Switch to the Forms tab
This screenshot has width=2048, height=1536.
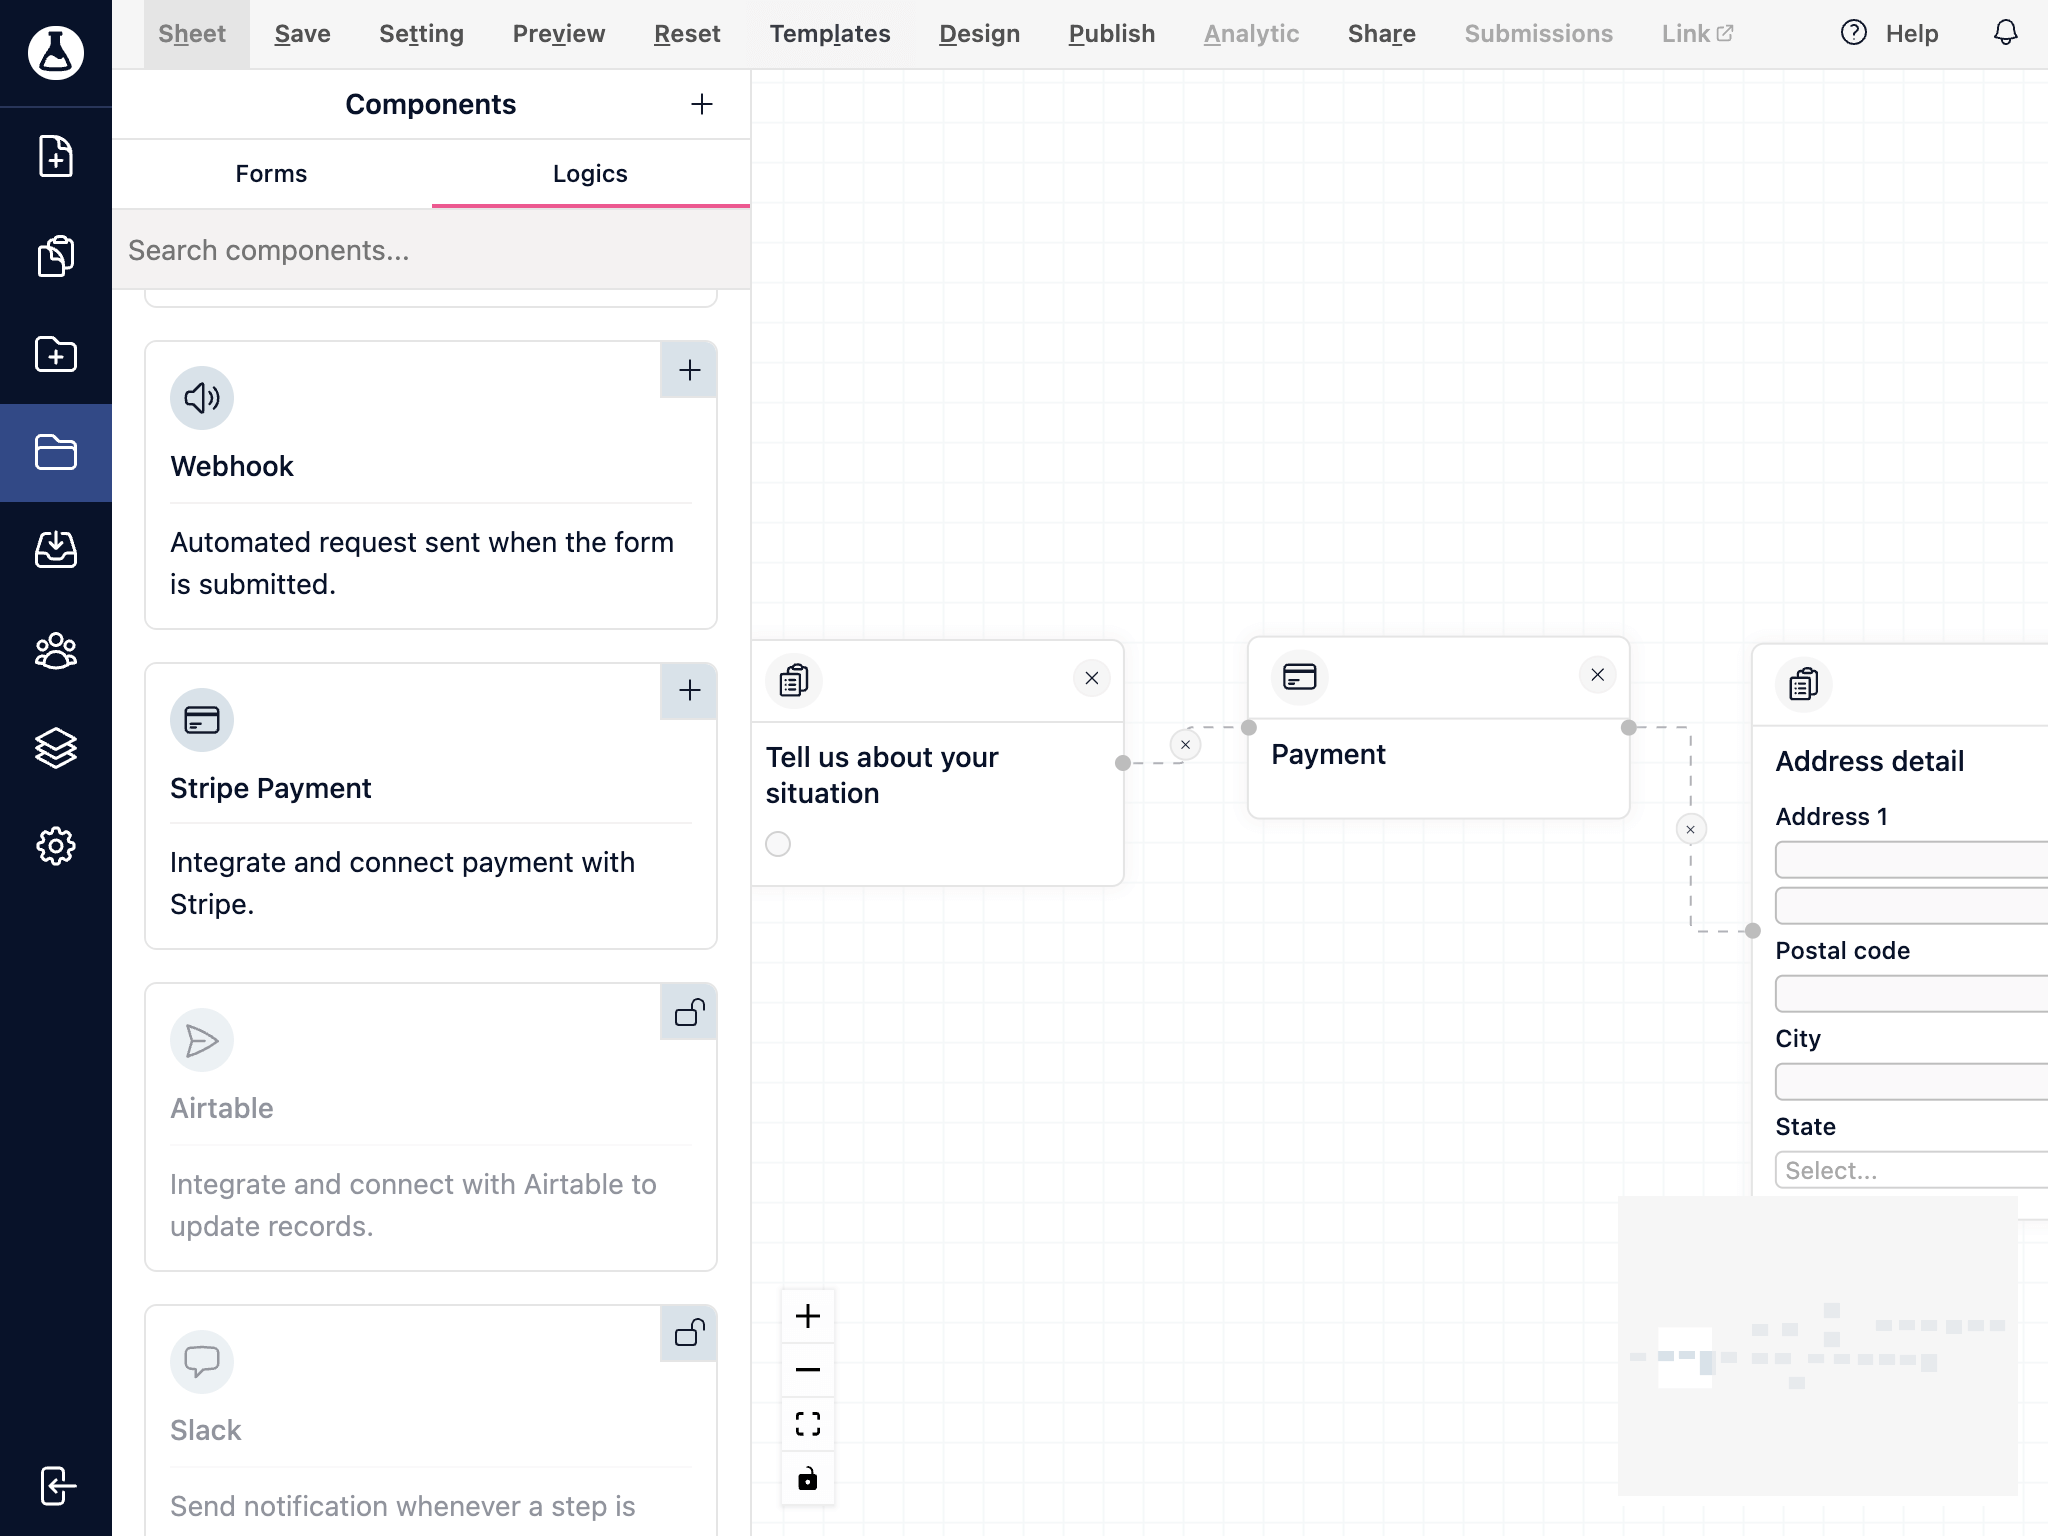(x=271, y=173)
